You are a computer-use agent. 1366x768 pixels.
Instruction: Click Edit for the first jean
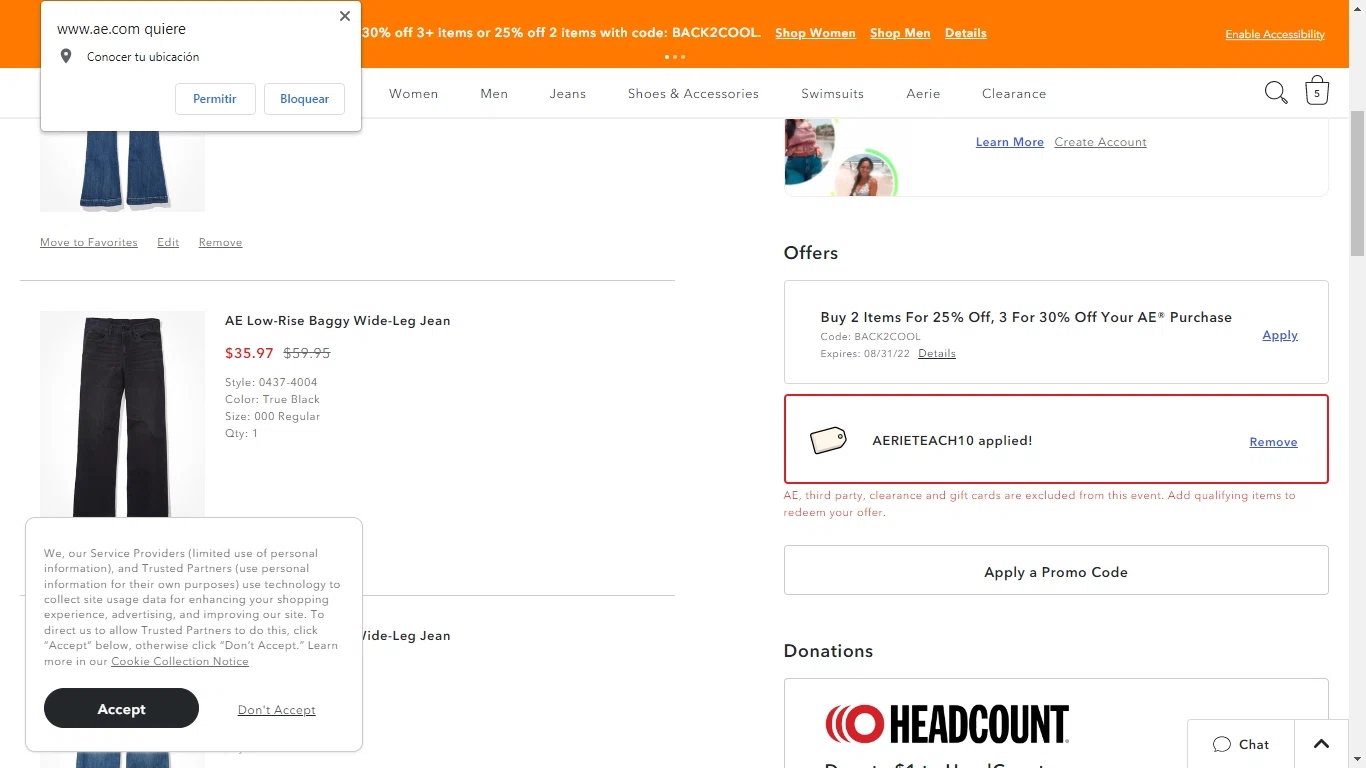pyautogui.click(x=168, y=242)
